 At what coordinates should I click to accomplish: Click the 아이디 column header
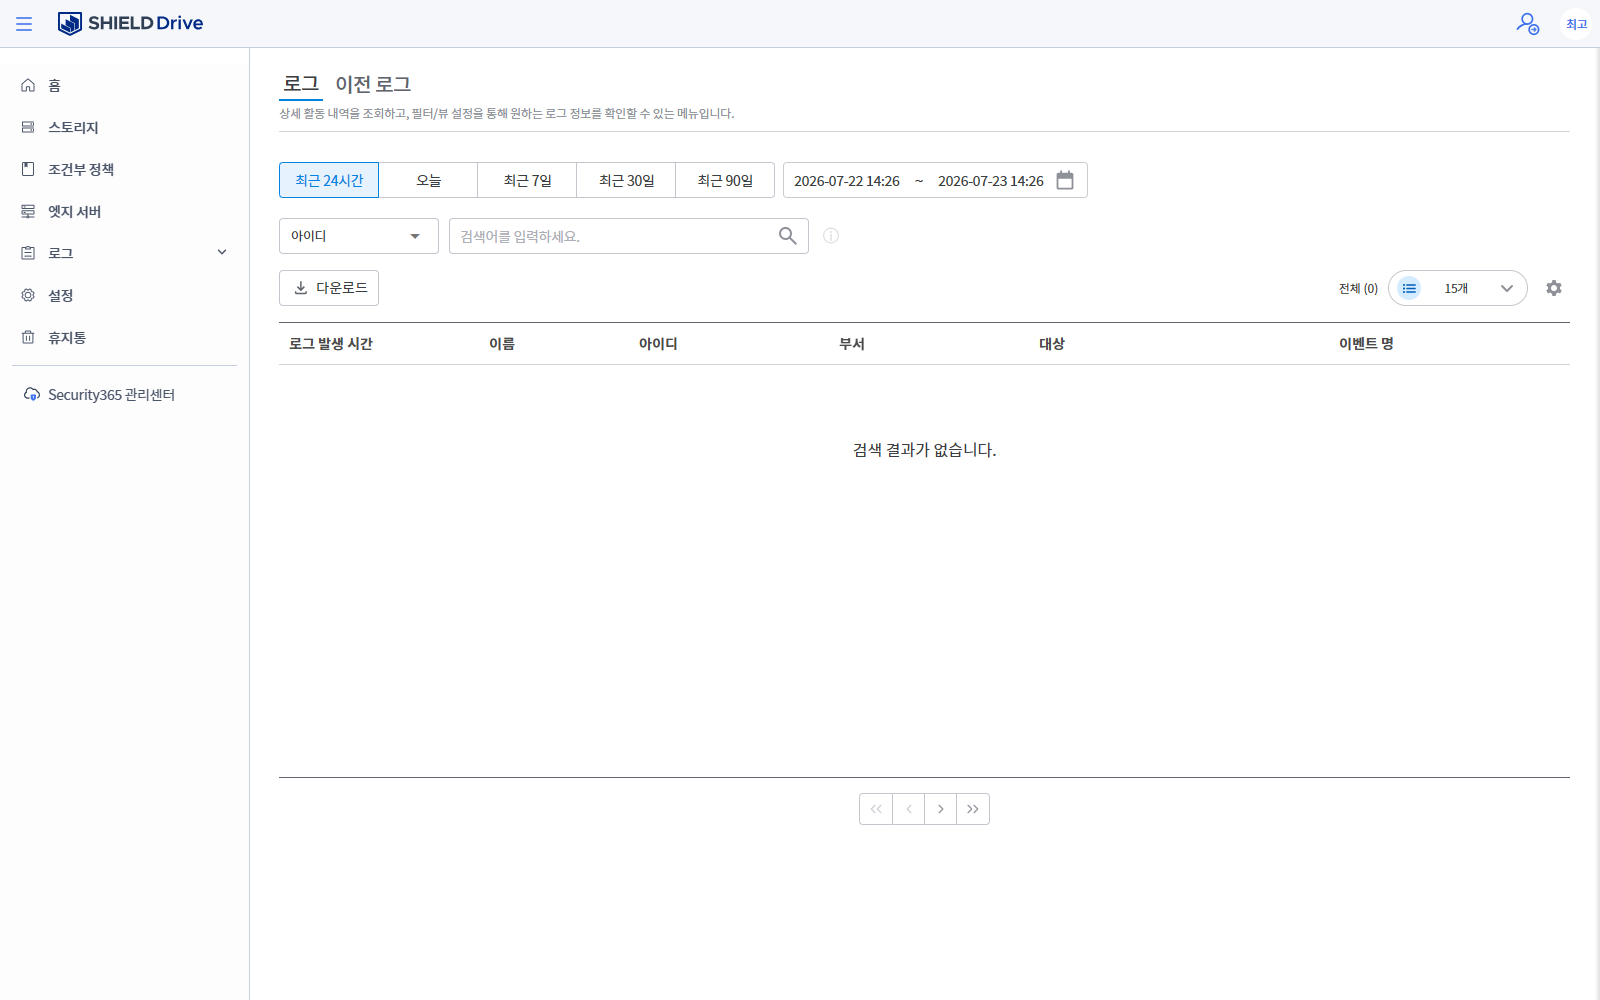click(x=658, y=344)
